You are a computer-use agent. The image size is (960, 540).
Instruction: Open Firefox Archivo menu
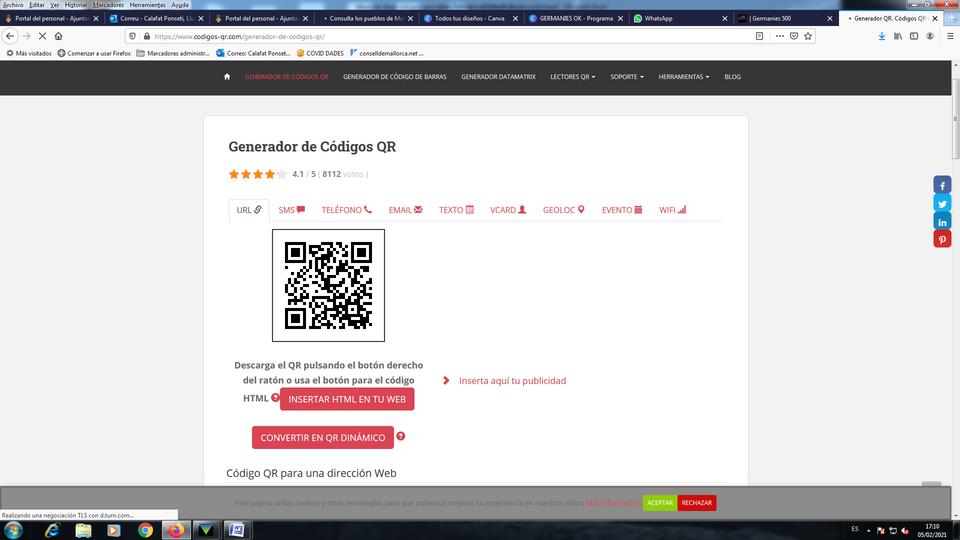coord(13,4)
